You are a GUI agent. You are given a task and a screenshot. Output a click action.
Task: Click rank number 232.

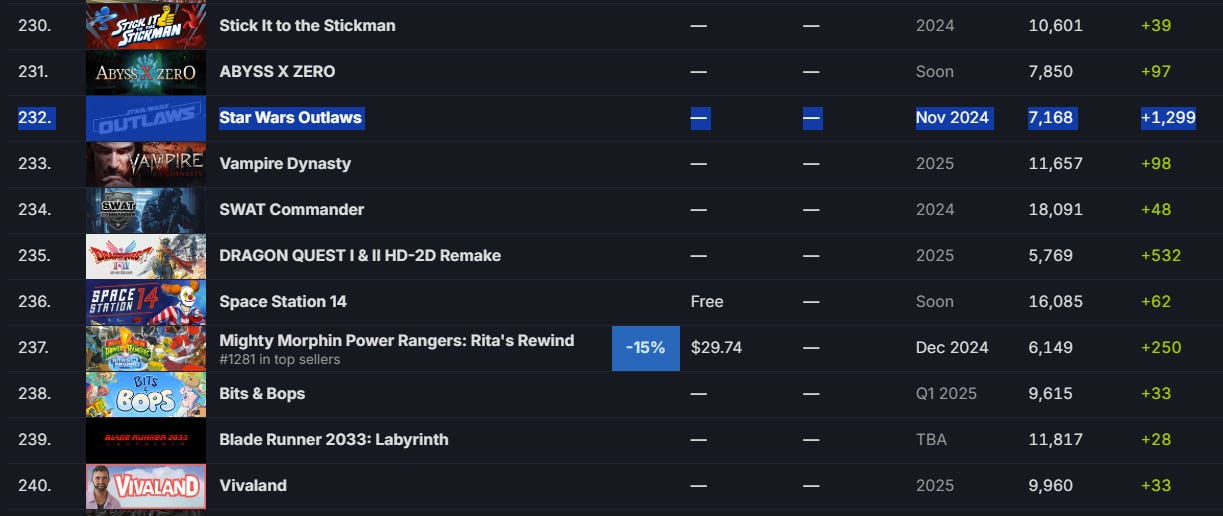[x=36, y=118]
